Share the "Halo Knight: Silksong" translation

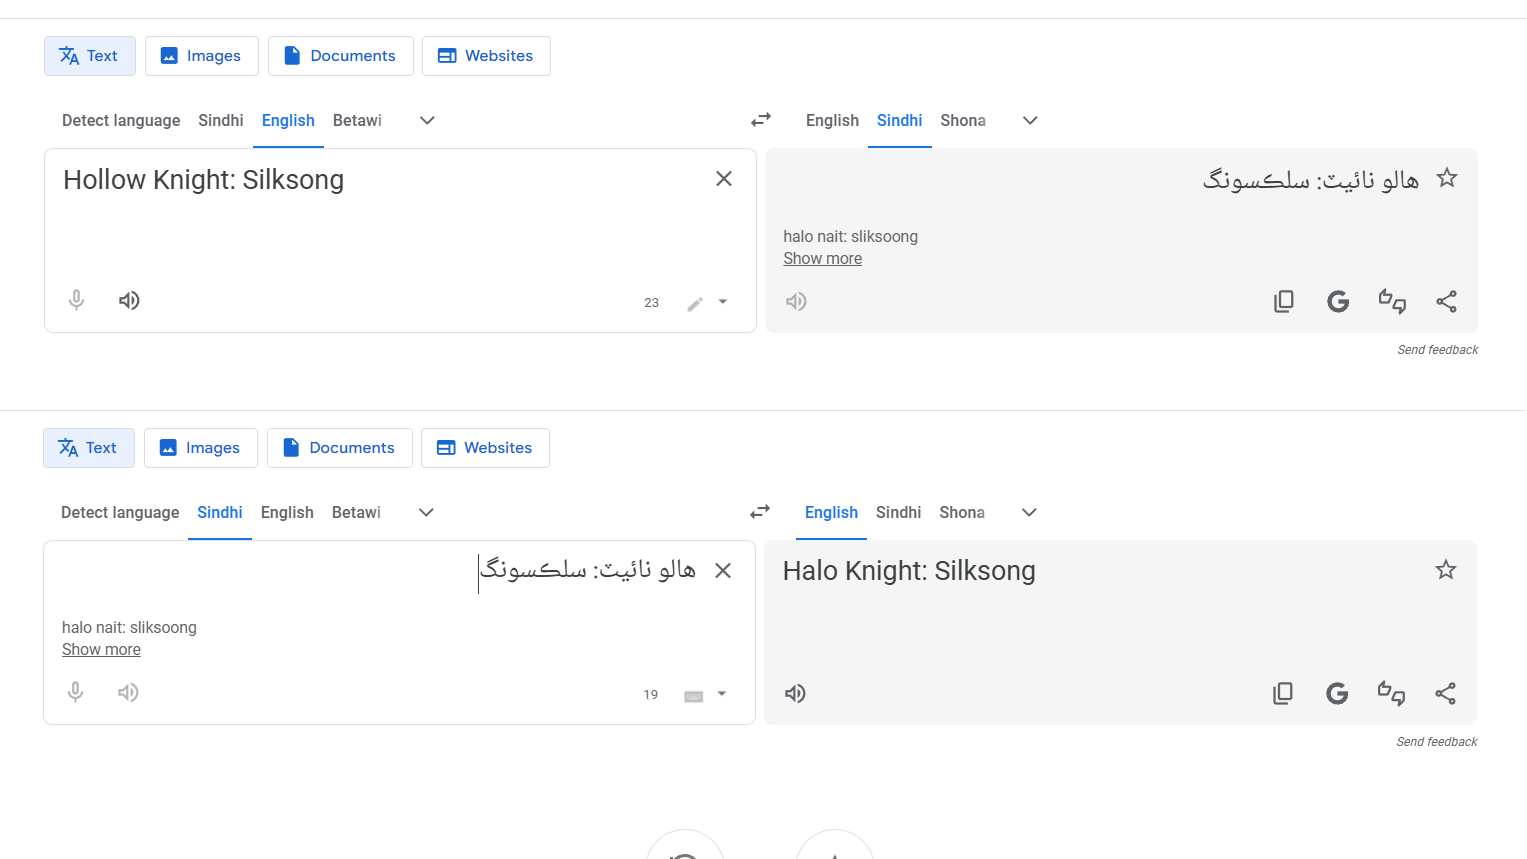point(1445,693)
